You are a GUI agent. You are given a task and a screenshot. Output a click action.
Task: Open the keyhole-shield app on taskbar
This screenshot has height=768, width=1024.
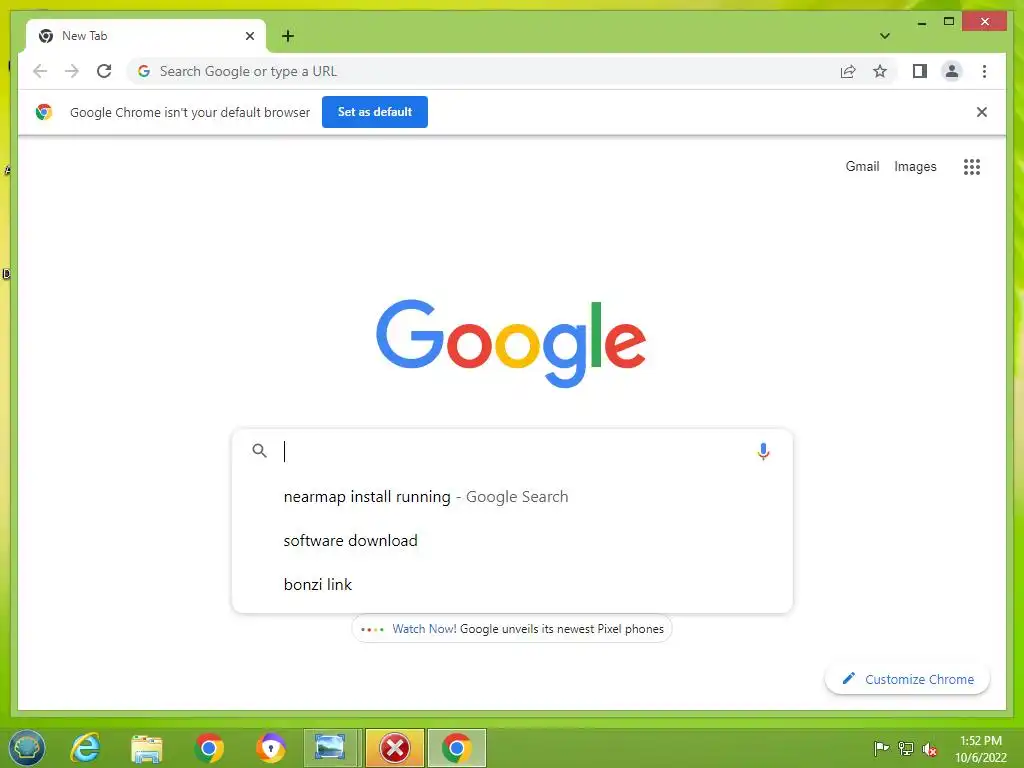click(270, 748)
